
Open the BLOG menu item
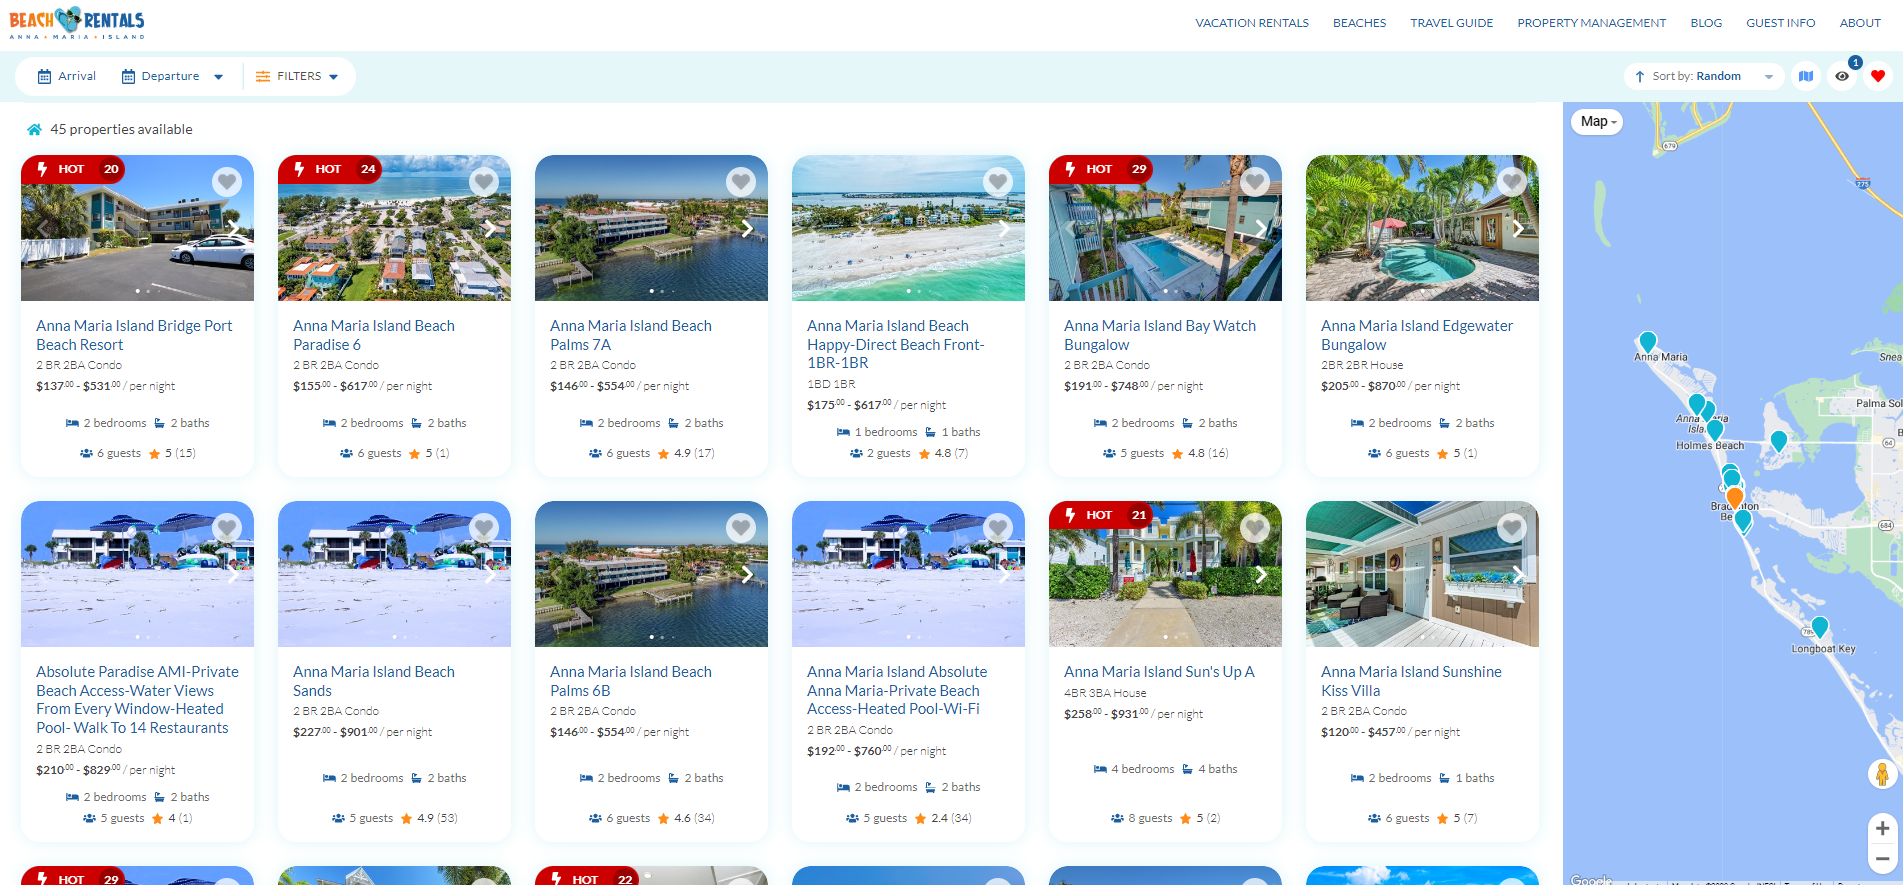(x=1706, y=23)
